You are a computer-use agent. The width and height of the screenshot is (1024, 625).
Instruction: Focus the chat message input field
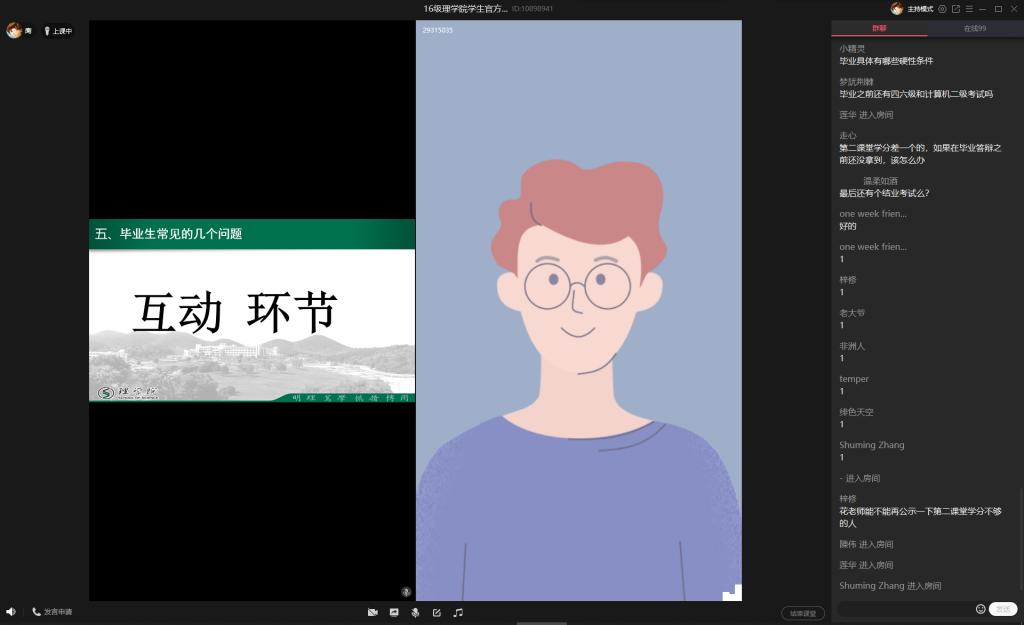[905, 609]
